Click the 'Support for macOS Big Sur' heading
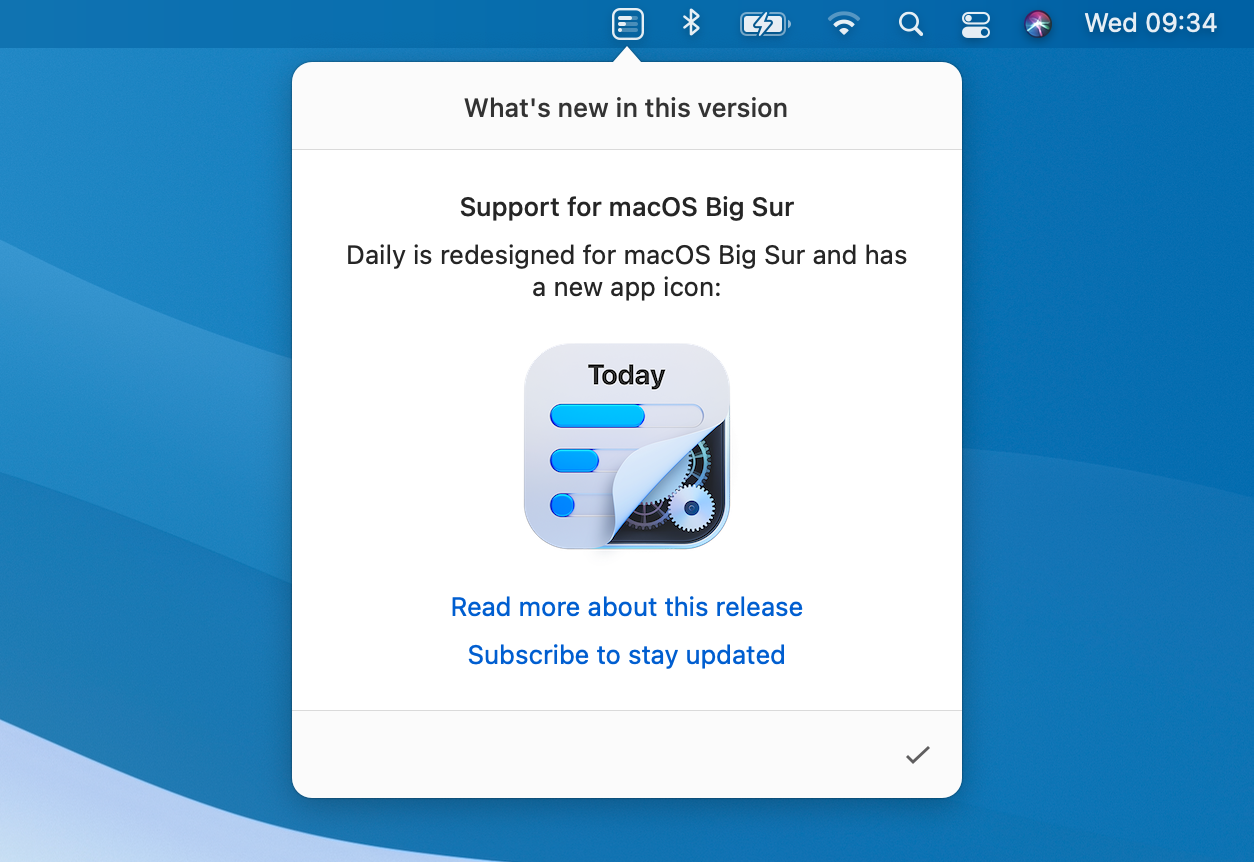This screenshot has width=1254, height=862. coord(627,207)
